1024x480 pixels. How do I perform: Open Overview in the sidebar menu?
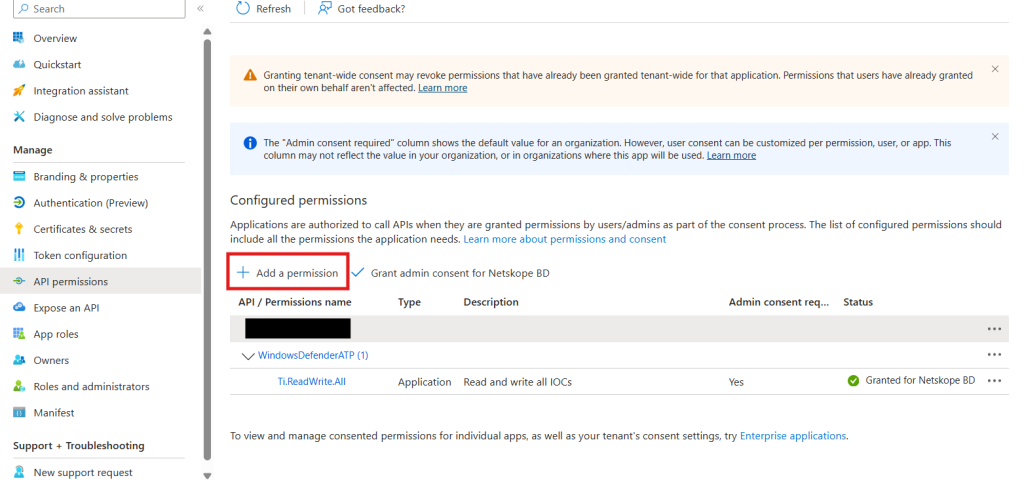pyautogui.click(x=55, y=39)
